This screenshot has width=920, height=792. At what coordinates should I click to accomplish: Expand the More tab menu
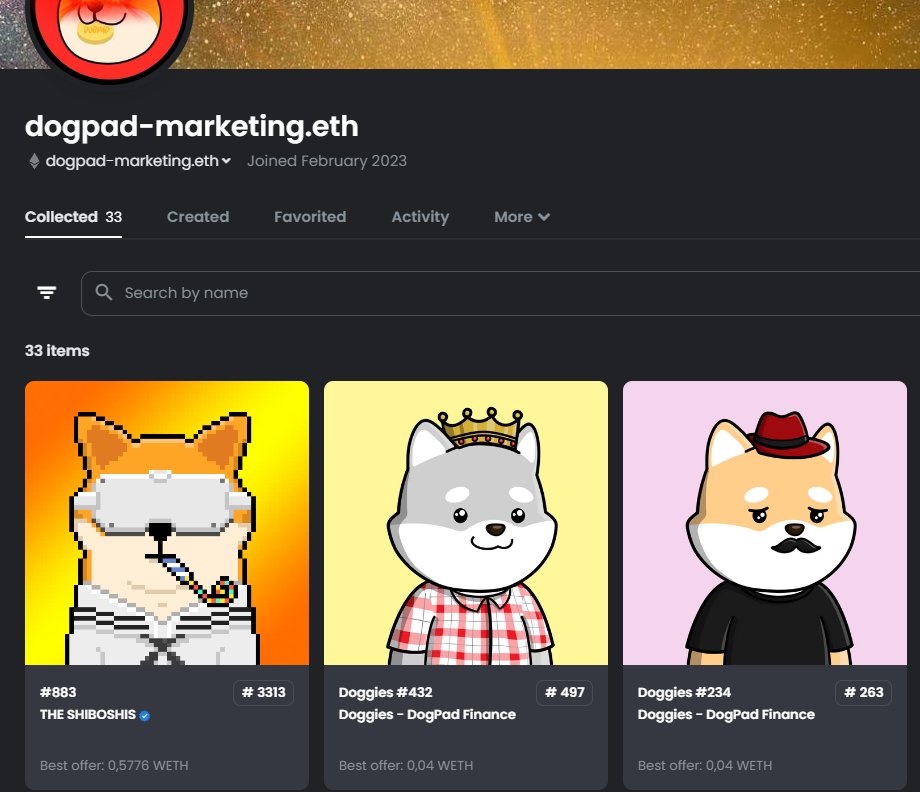[x=522, y=216]
